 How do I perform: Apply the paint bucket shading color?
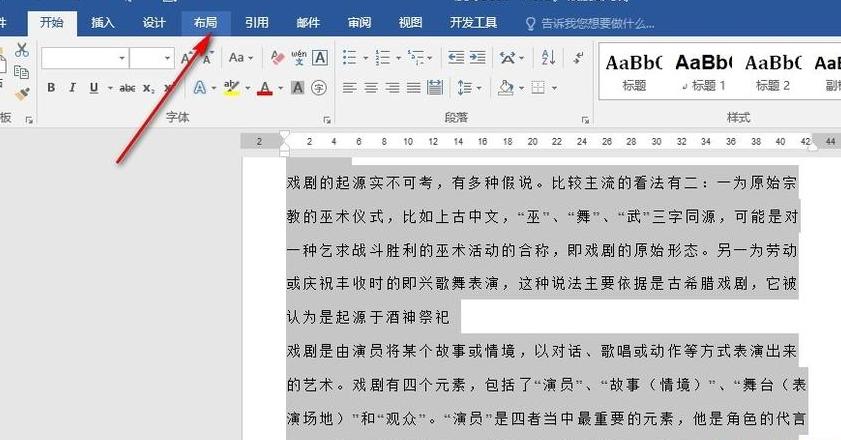point(506,87)
